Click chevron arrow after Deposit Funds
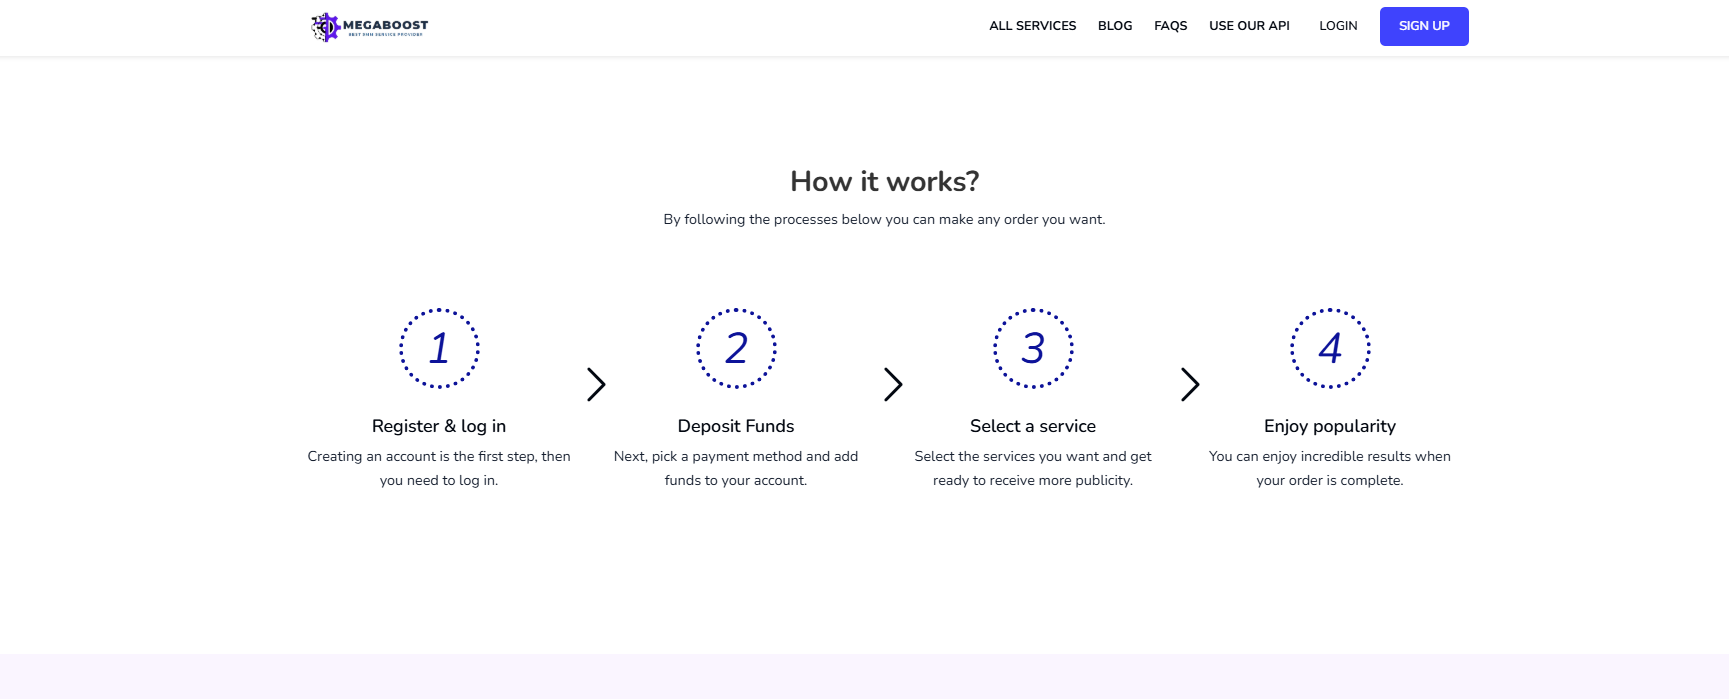This screenshot has height=699, width=1729. 893,384
